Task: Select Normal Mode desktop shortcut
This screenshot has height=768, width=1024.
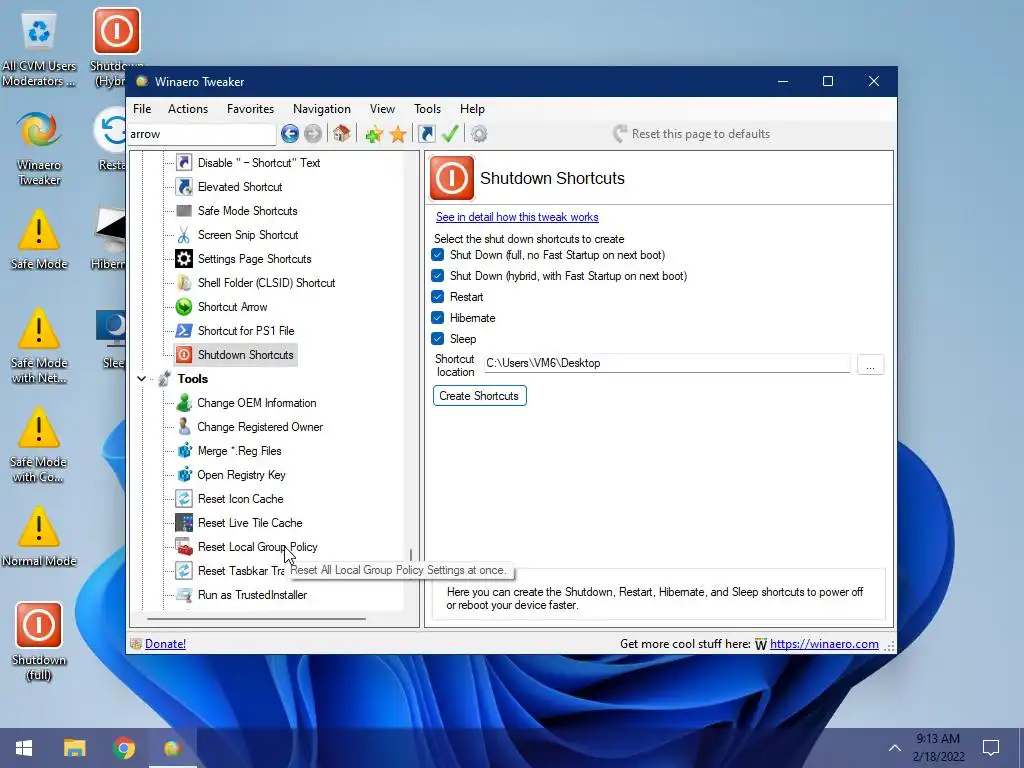Action: point(39,537)
